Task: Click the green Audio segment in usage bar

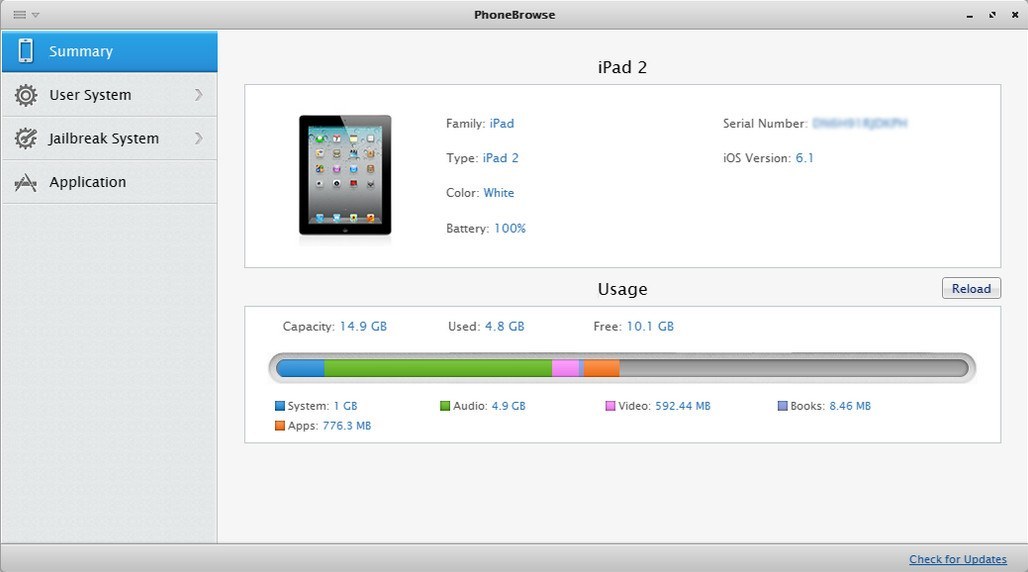Action: click(438, 368)
